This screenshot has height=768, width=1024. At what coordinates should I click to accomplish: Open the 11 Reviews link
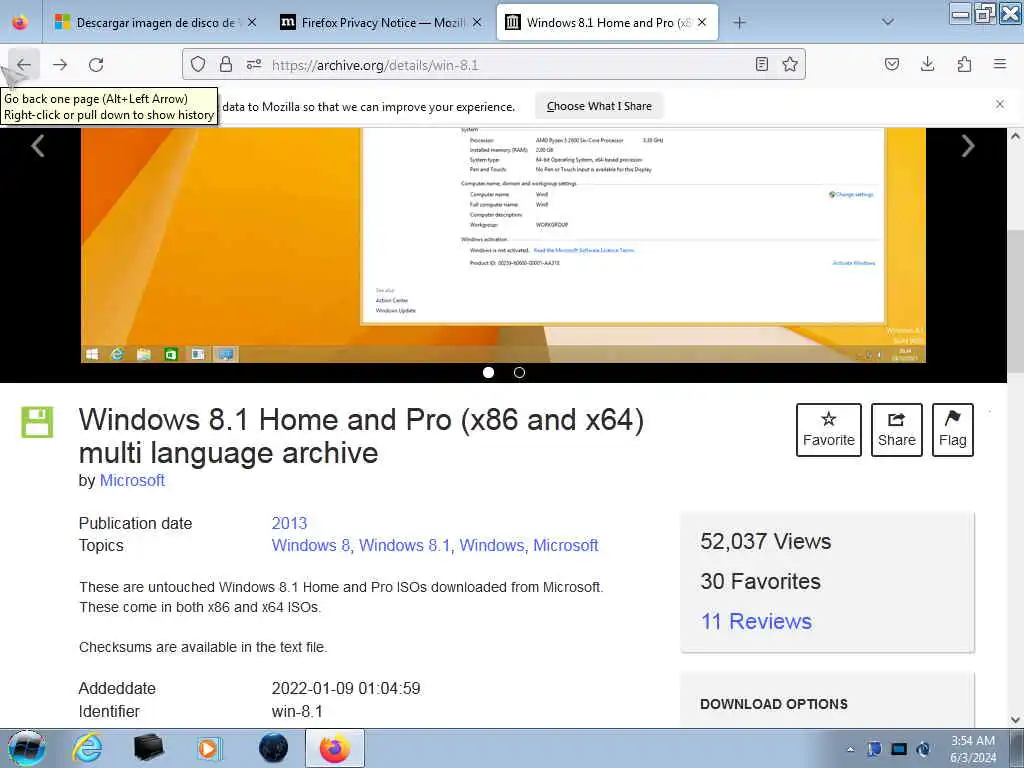pyautogui.click(x=756, y=621)
